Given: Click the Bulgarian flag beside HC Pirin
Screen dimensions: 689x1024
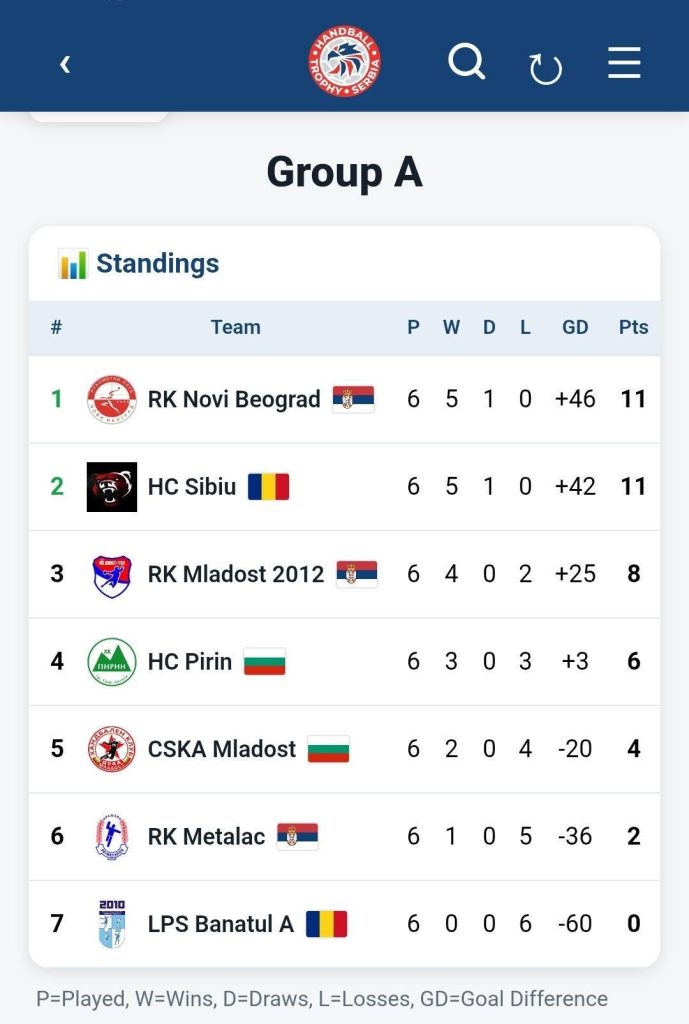Looking at the screenshot, I should pyautogui.click(x=264, y=662).
